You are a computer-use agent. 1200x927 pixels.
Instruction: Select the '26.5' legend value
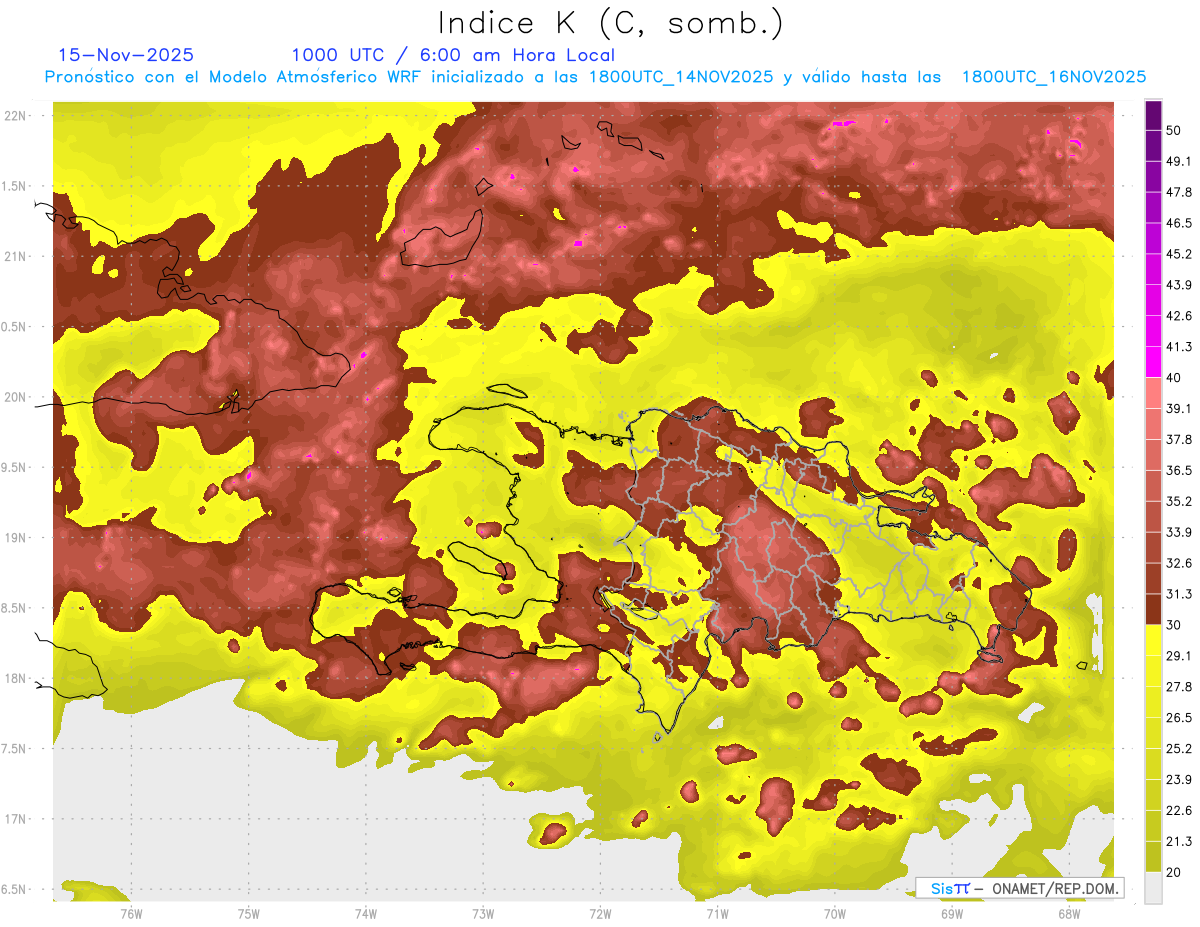coord(1179,717)
